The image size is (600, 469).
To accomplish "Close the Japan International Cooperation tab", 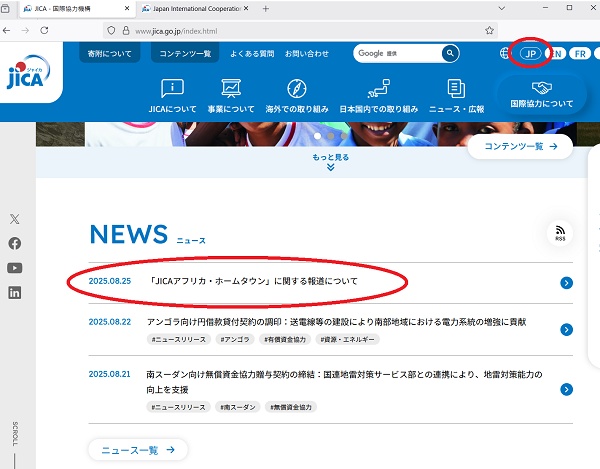I will pyautogui.click(x=246, y=8).
